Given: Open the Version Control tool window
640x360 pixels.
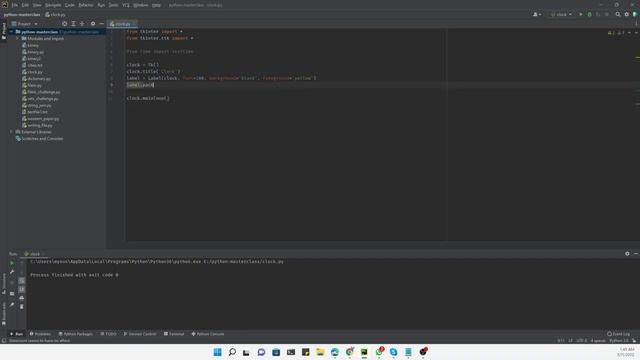Looking at the screenshot, I should [140, 334].
